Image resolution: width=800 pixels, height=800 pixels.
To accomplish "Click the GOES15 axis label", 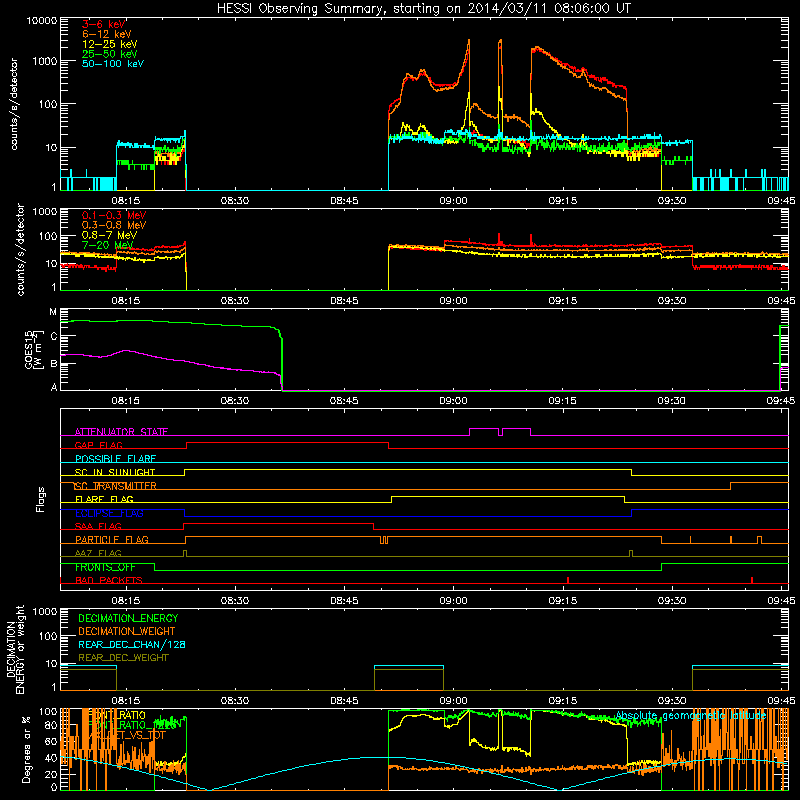I will [33, 349].
